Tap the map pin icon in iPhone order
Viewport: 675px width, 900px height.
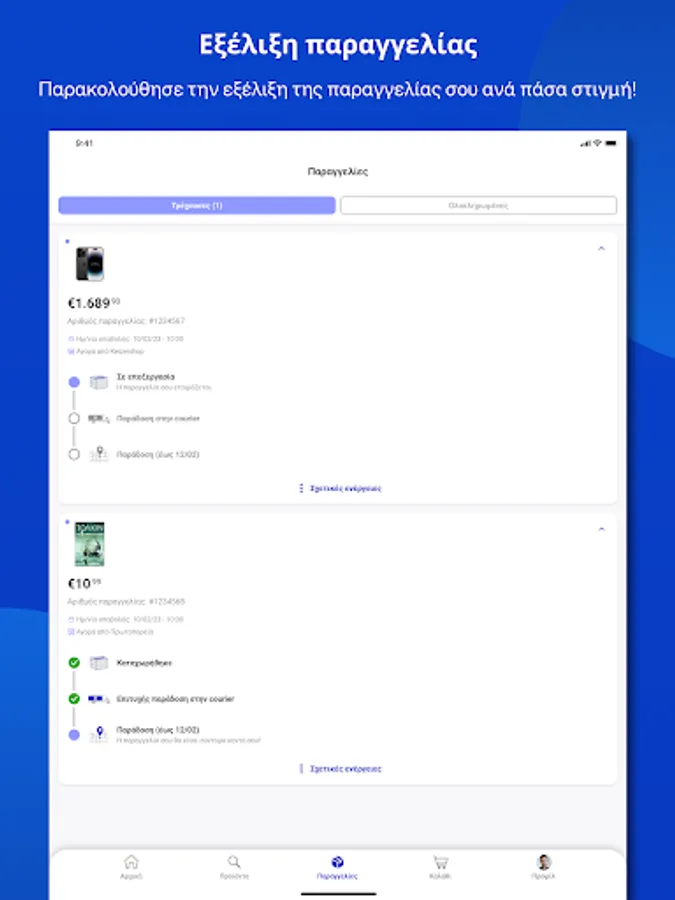point(99,454)
